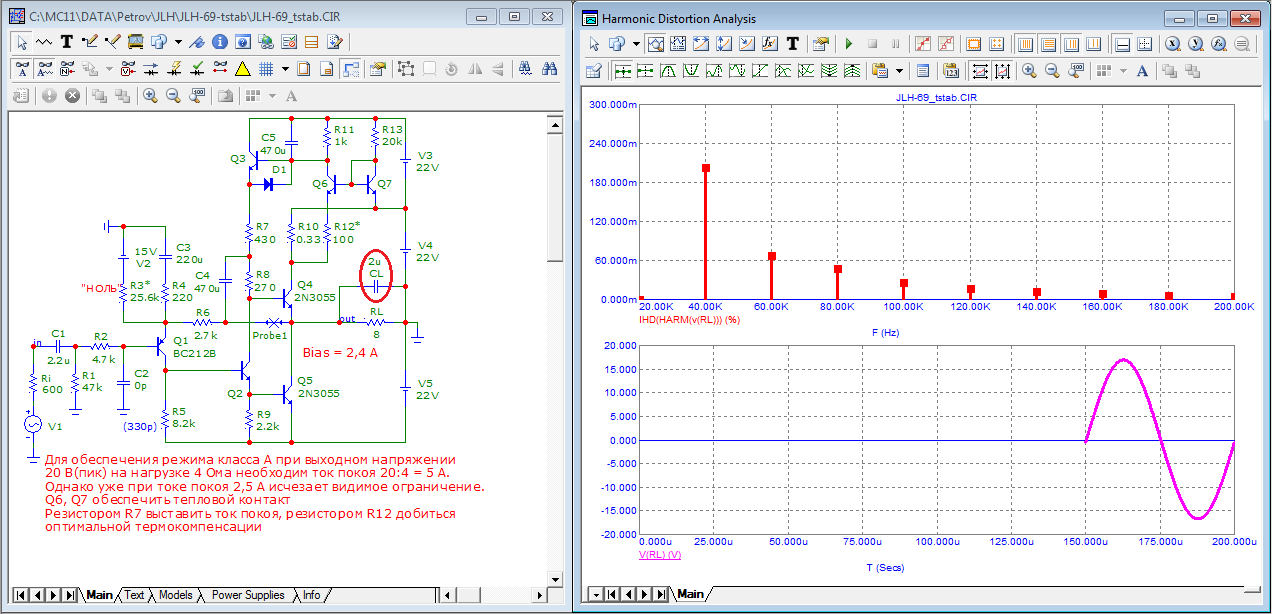Click the Probe1 label in schematic

point(270,335)
